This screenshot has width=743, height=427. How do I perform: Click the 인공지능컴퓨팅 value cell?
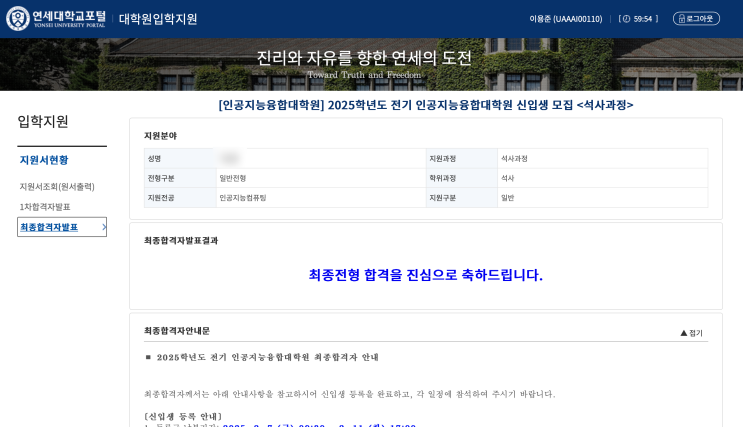[321, 198]
